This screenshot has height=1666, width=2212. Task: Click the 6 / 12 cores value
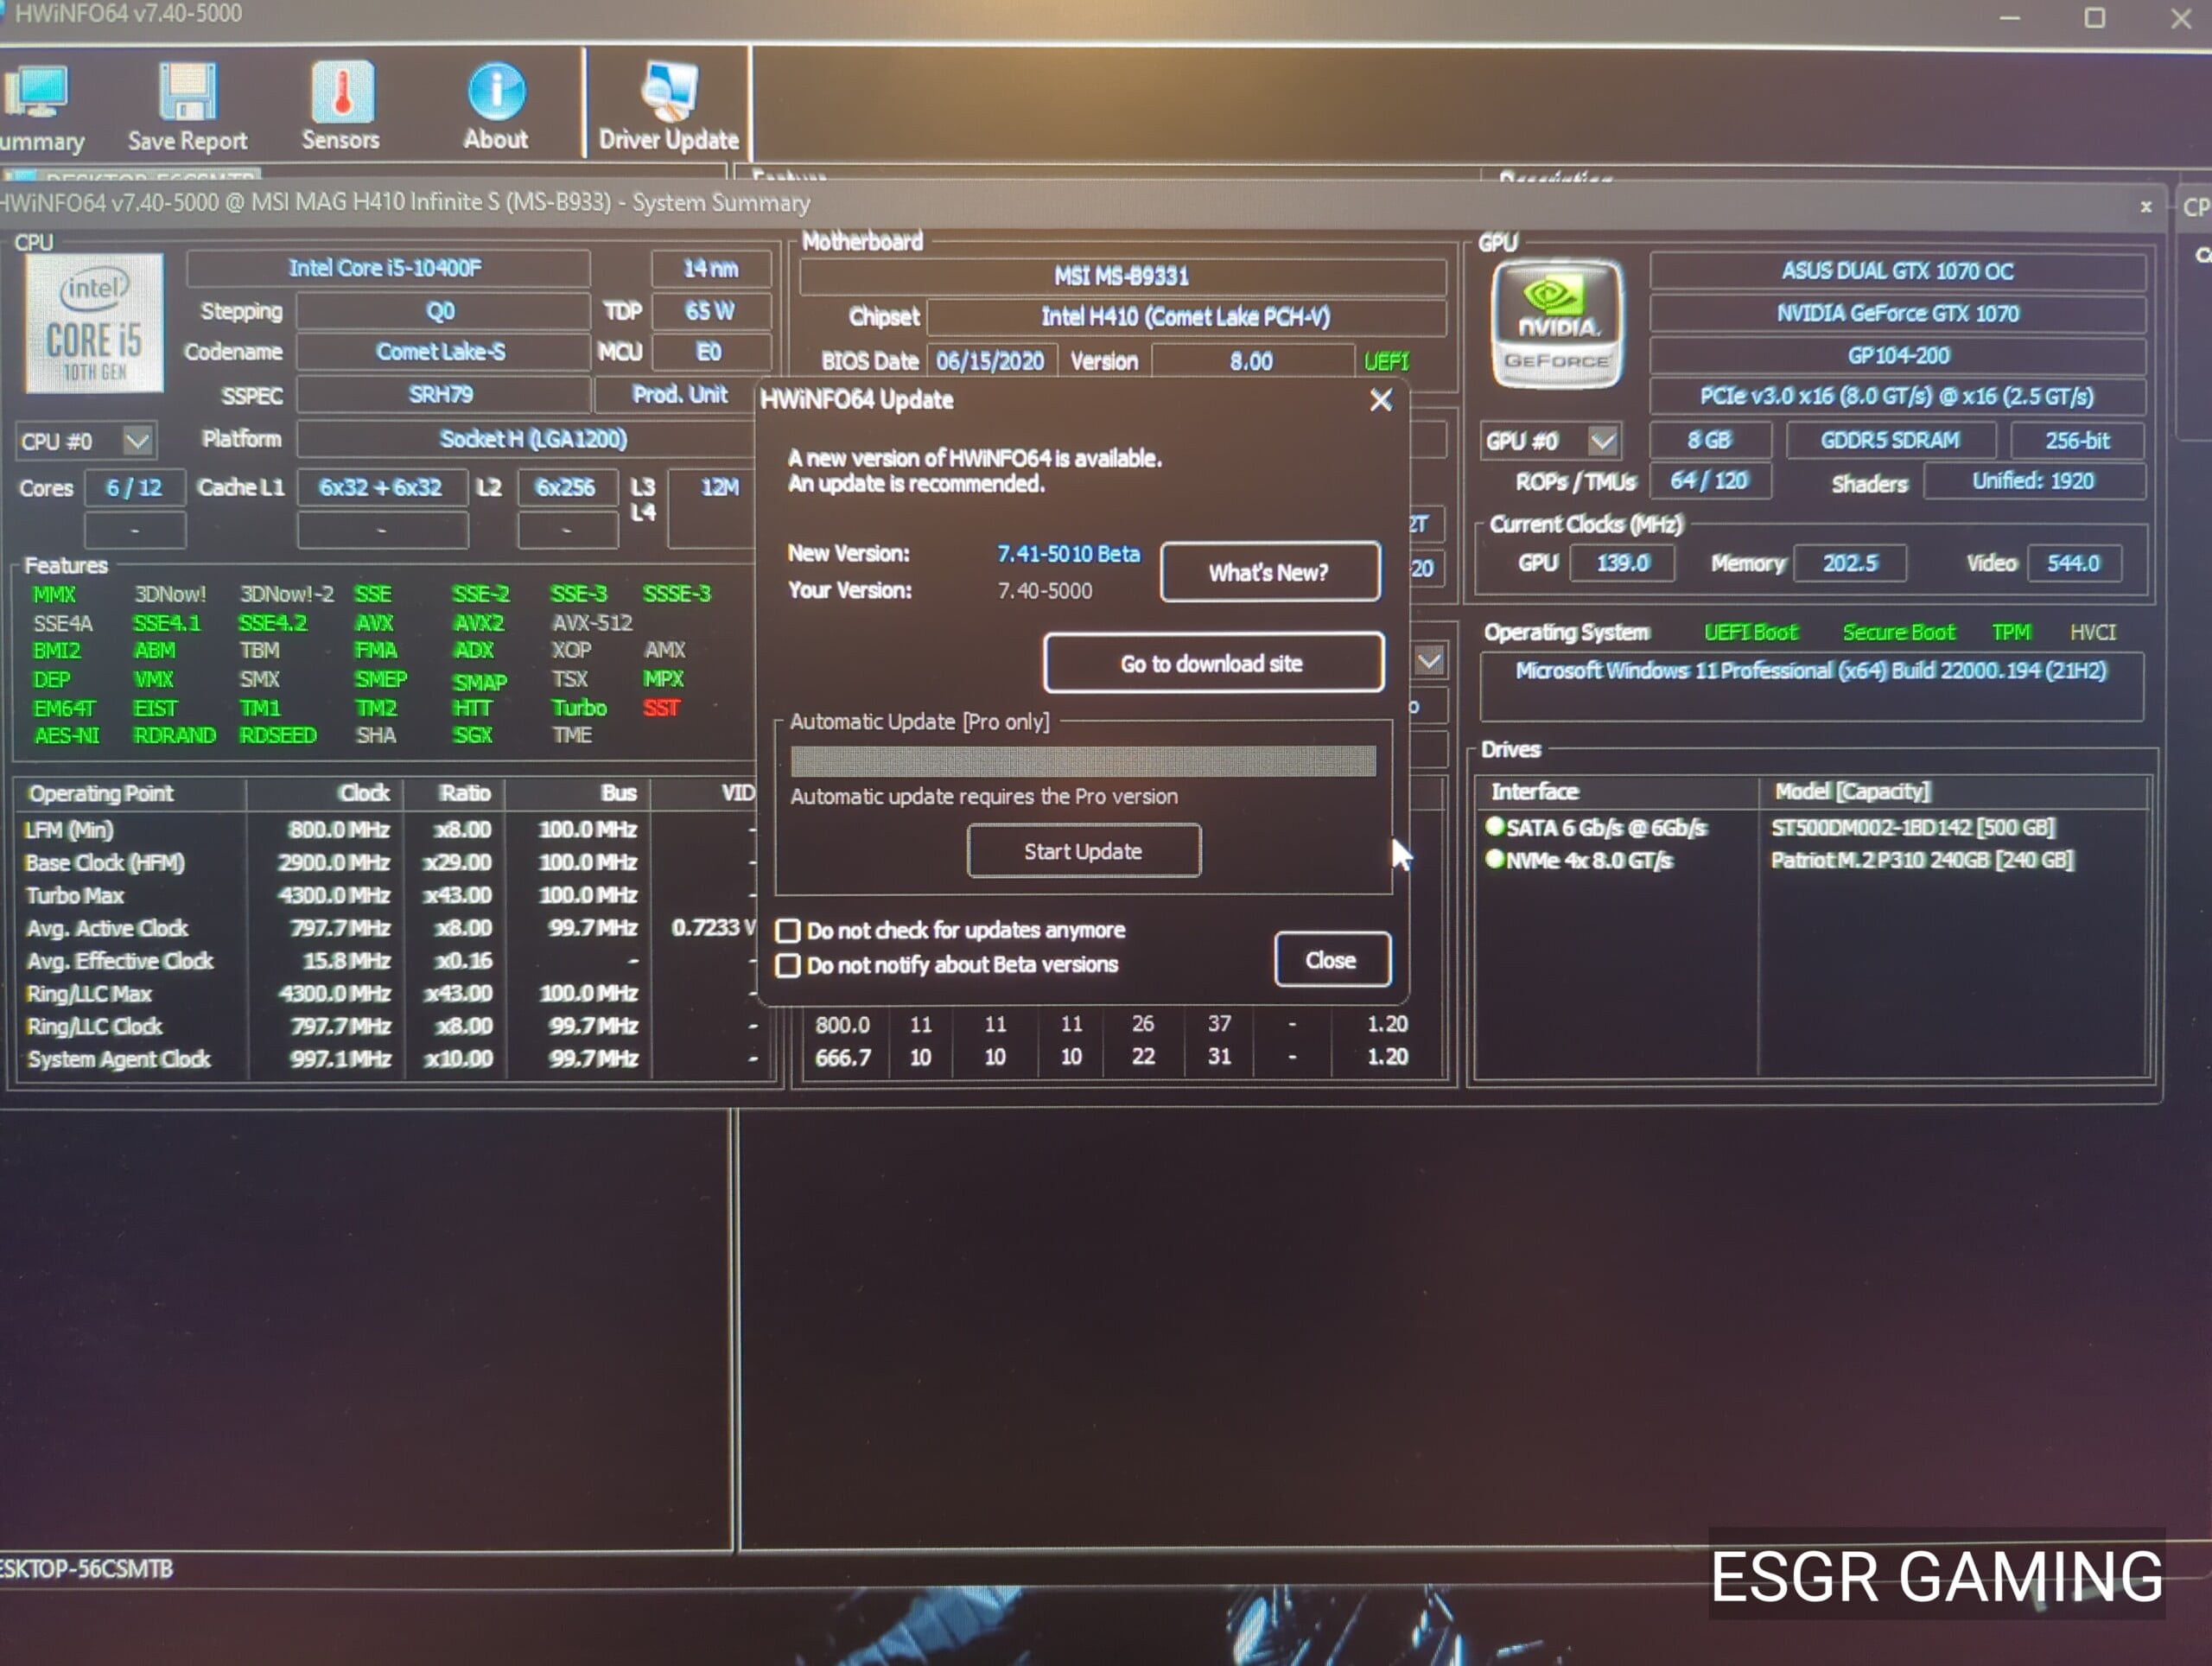(134, 488)
